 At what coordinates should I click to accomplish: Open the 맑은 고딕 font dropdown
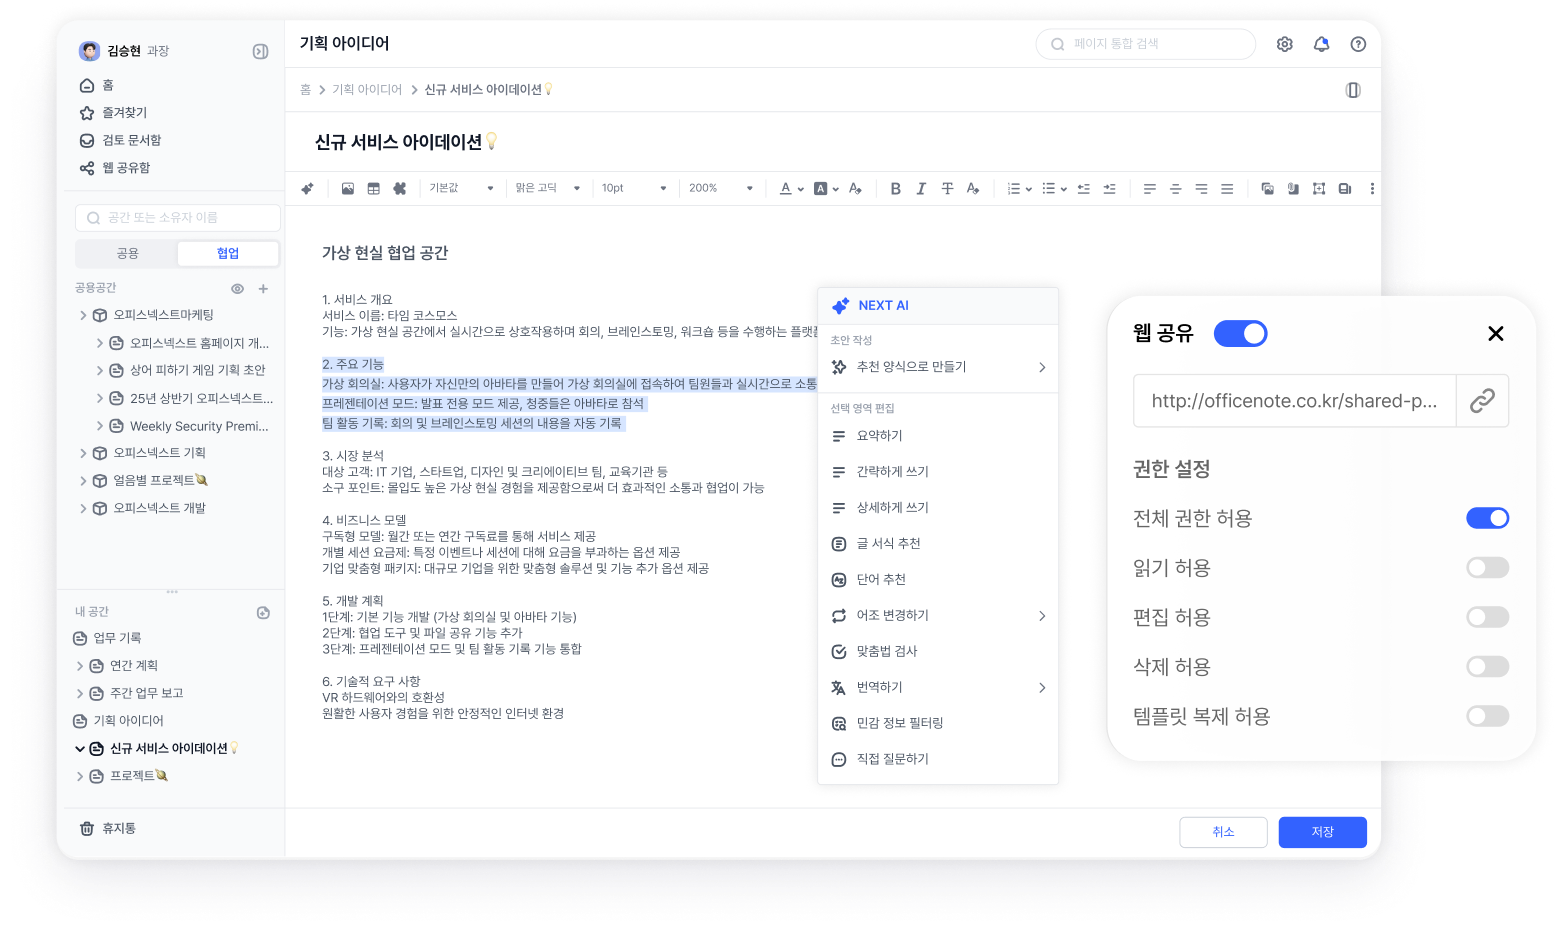[x=548, y=188]
